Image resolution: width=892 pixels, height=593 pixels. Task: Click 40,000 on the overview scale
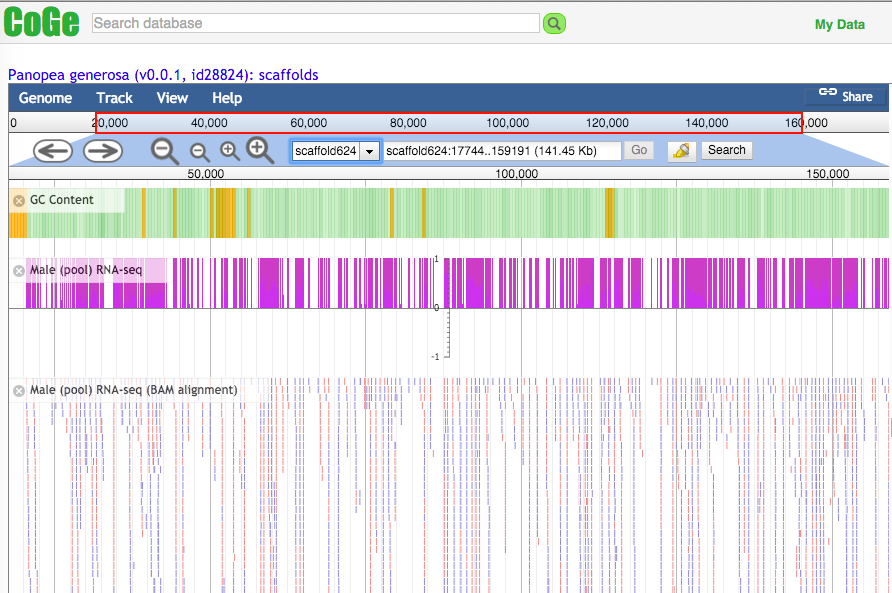(209, 123)
